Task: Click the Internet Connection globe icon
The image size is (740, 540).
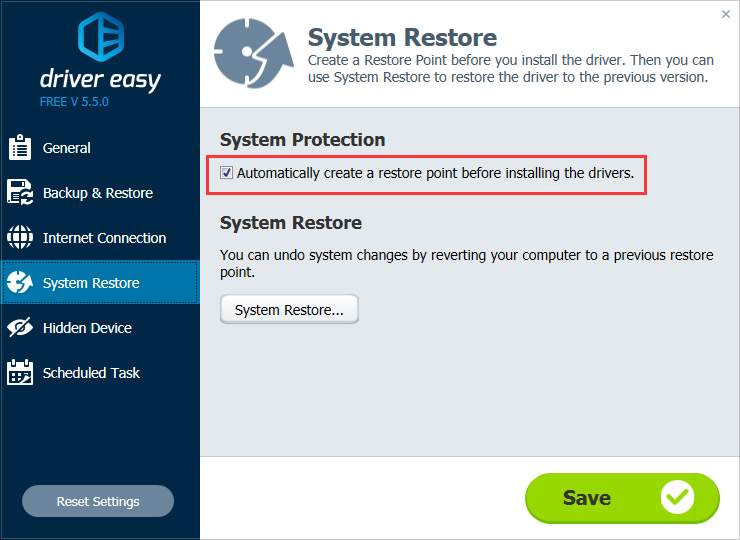Action: 20,237
